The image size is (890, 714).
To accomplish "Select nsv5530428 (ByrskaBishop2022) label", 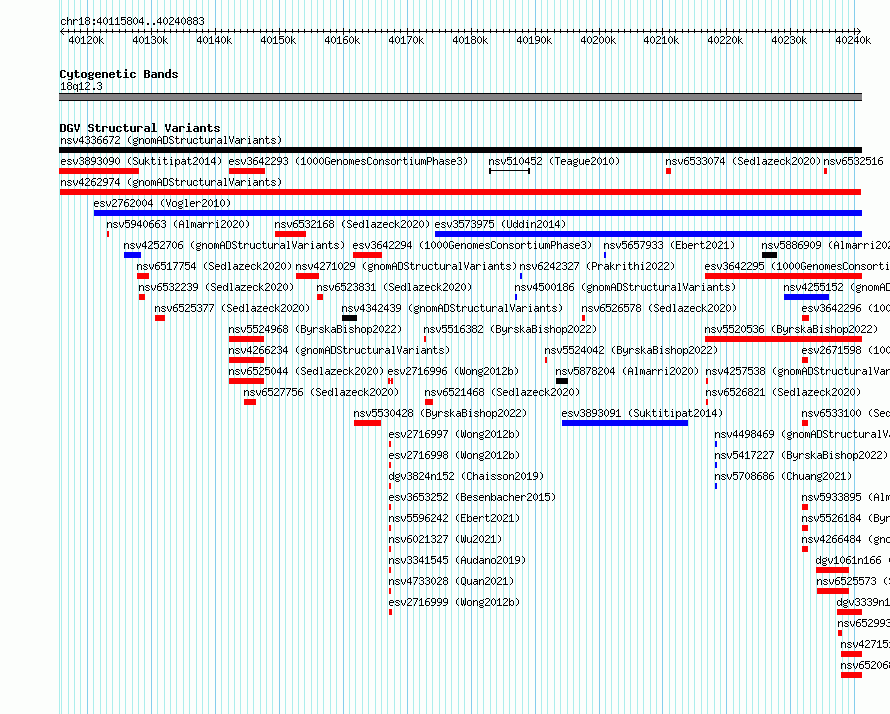I will coord(440,413).
